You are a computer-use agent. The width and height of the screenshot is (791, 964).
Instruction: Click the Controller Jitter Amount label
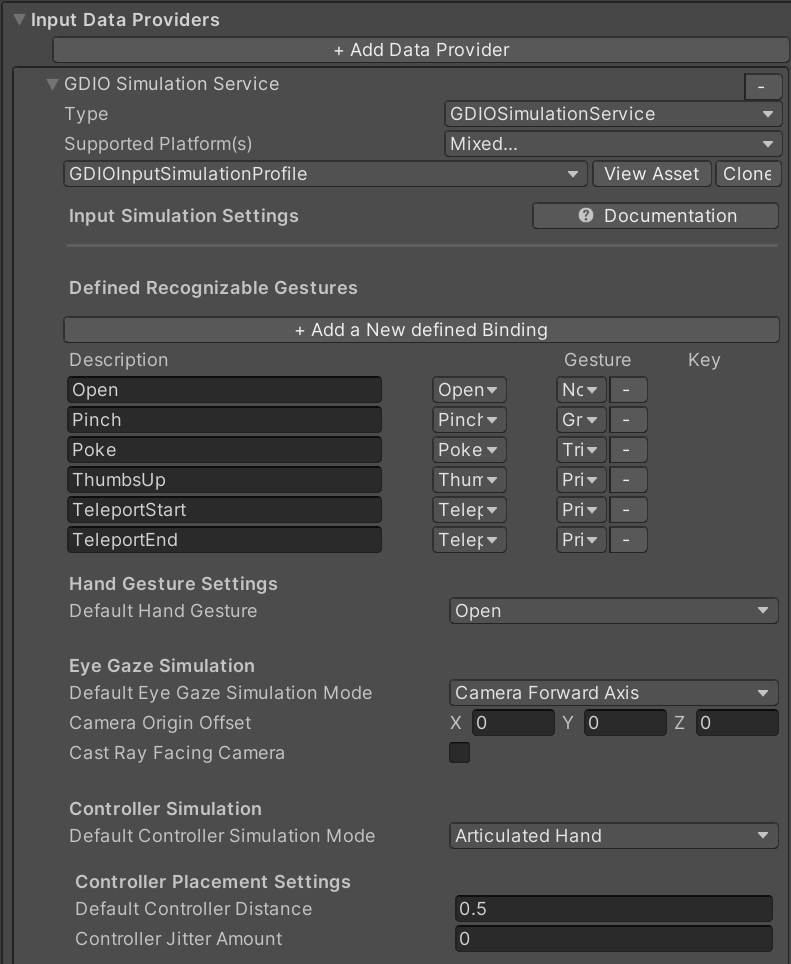coord(178,939)
